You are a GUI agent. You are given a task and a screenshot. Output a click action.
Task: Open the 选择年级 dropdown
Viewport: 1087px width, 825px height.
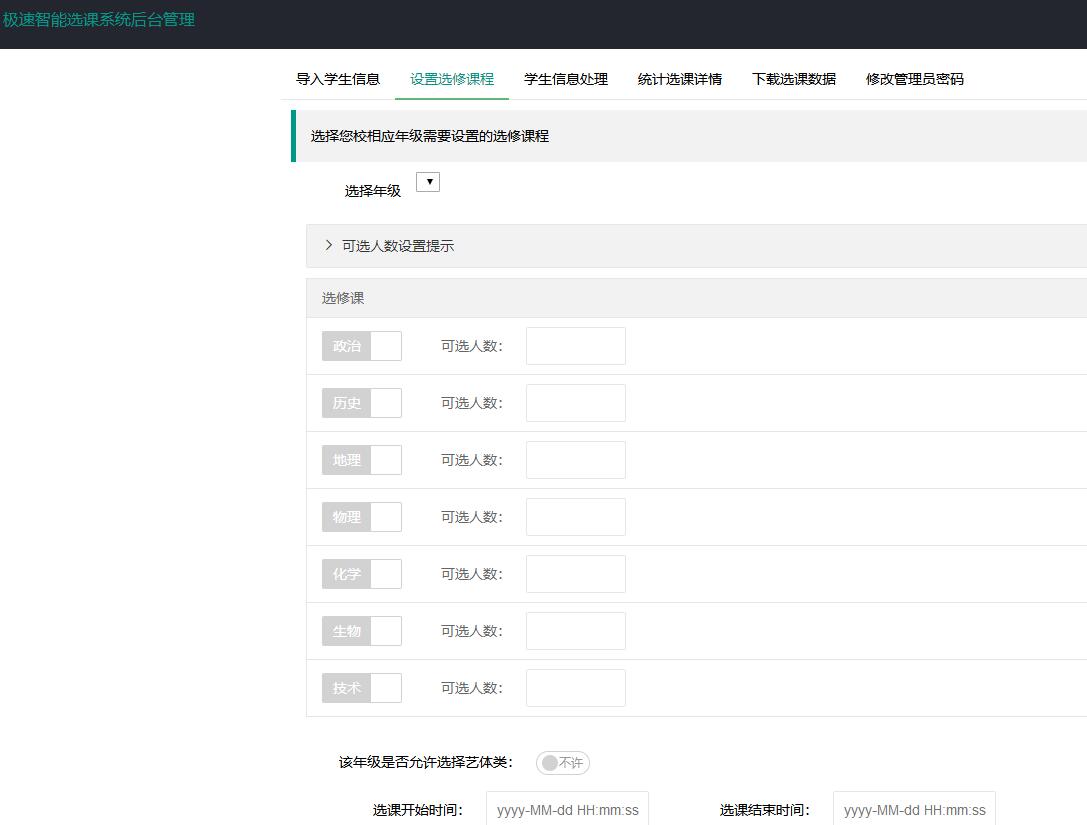[x=428, y=182]
